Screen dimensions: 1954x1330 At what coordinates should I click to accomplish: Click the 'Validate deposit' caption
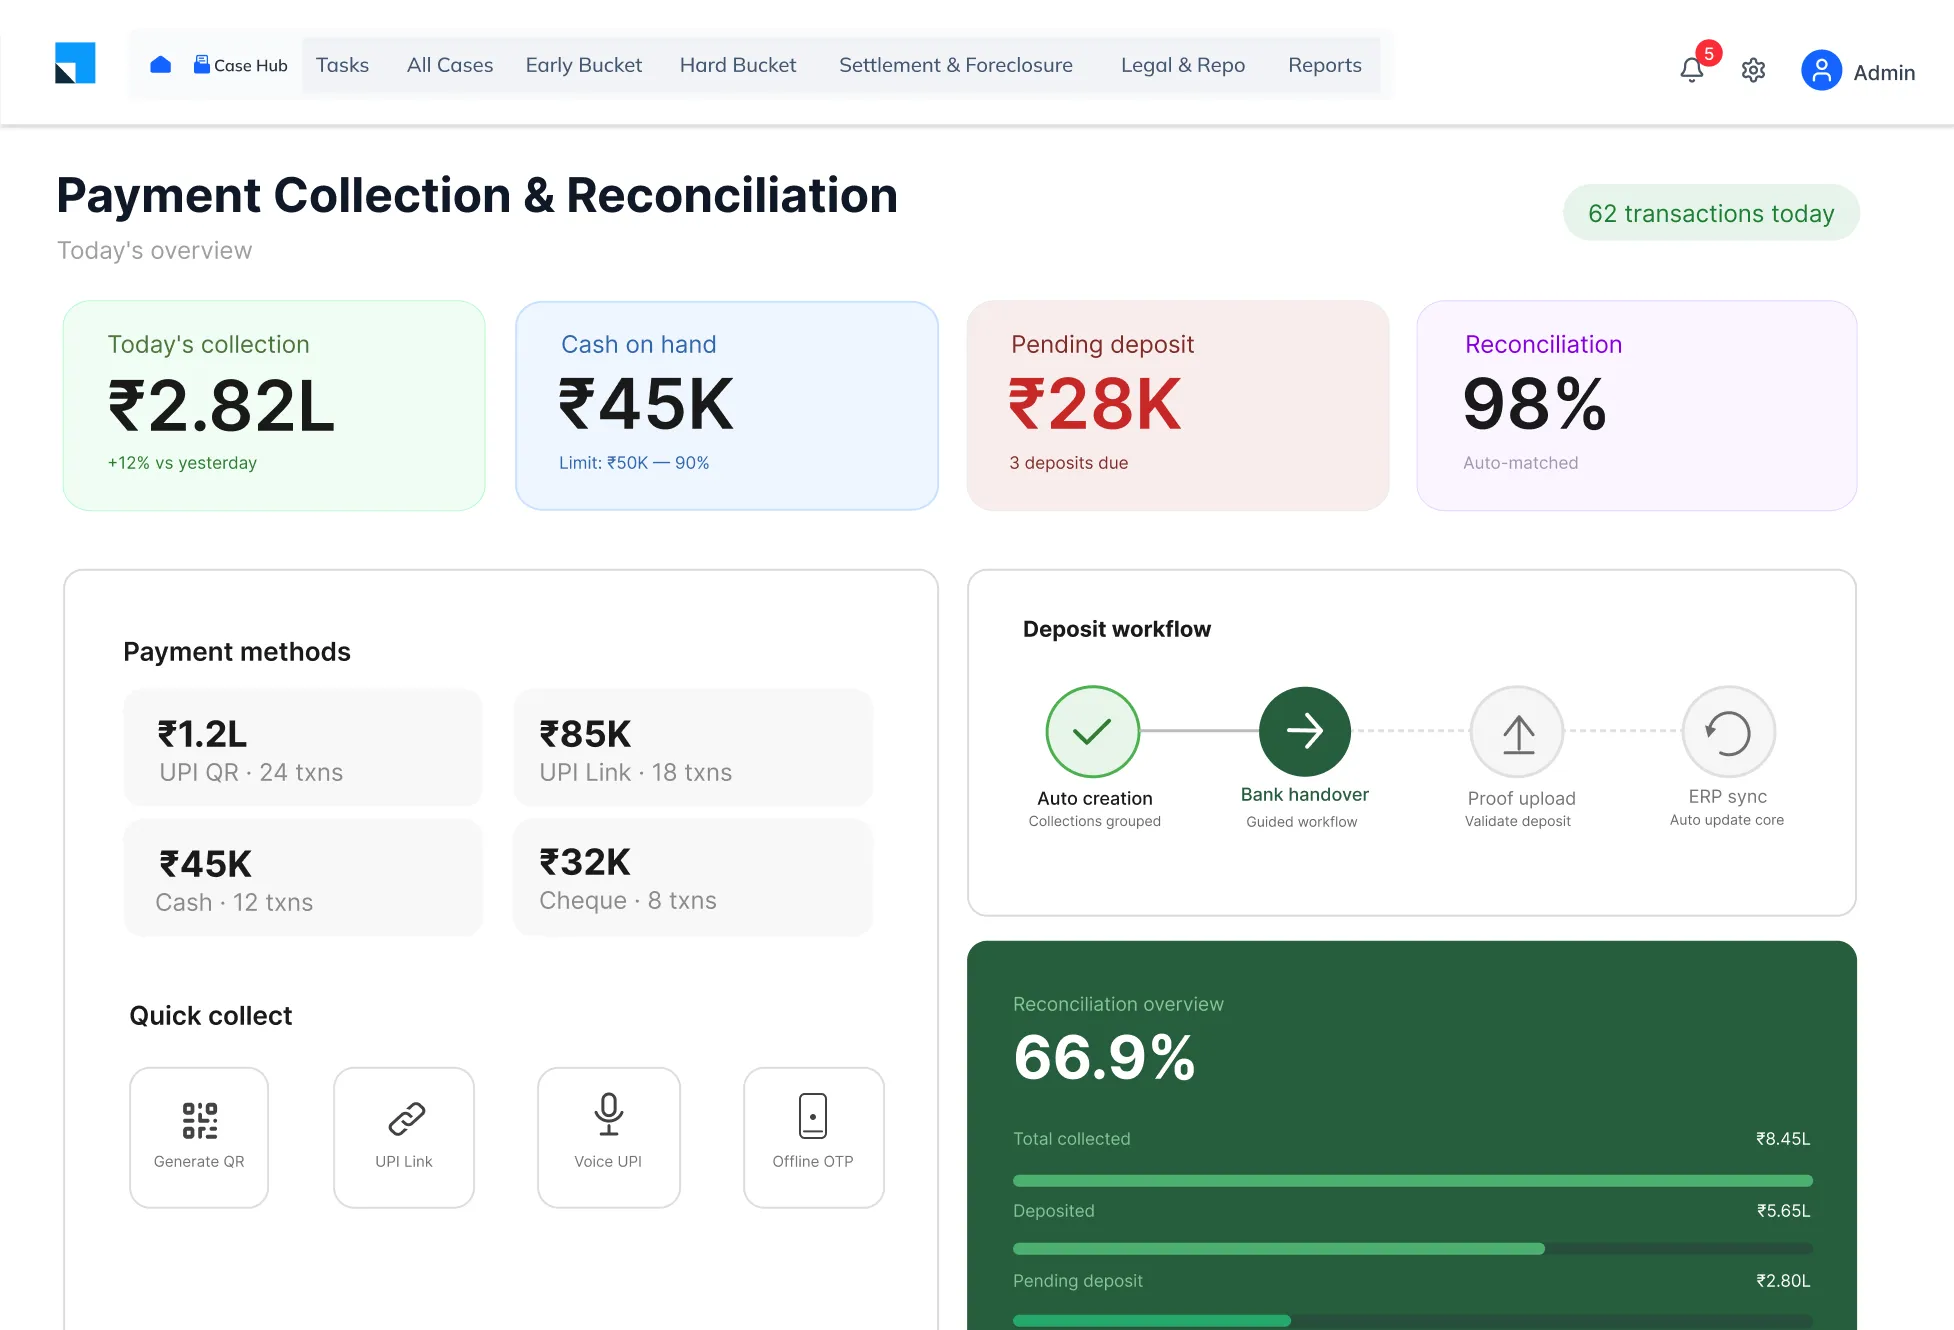(1518, 821)
